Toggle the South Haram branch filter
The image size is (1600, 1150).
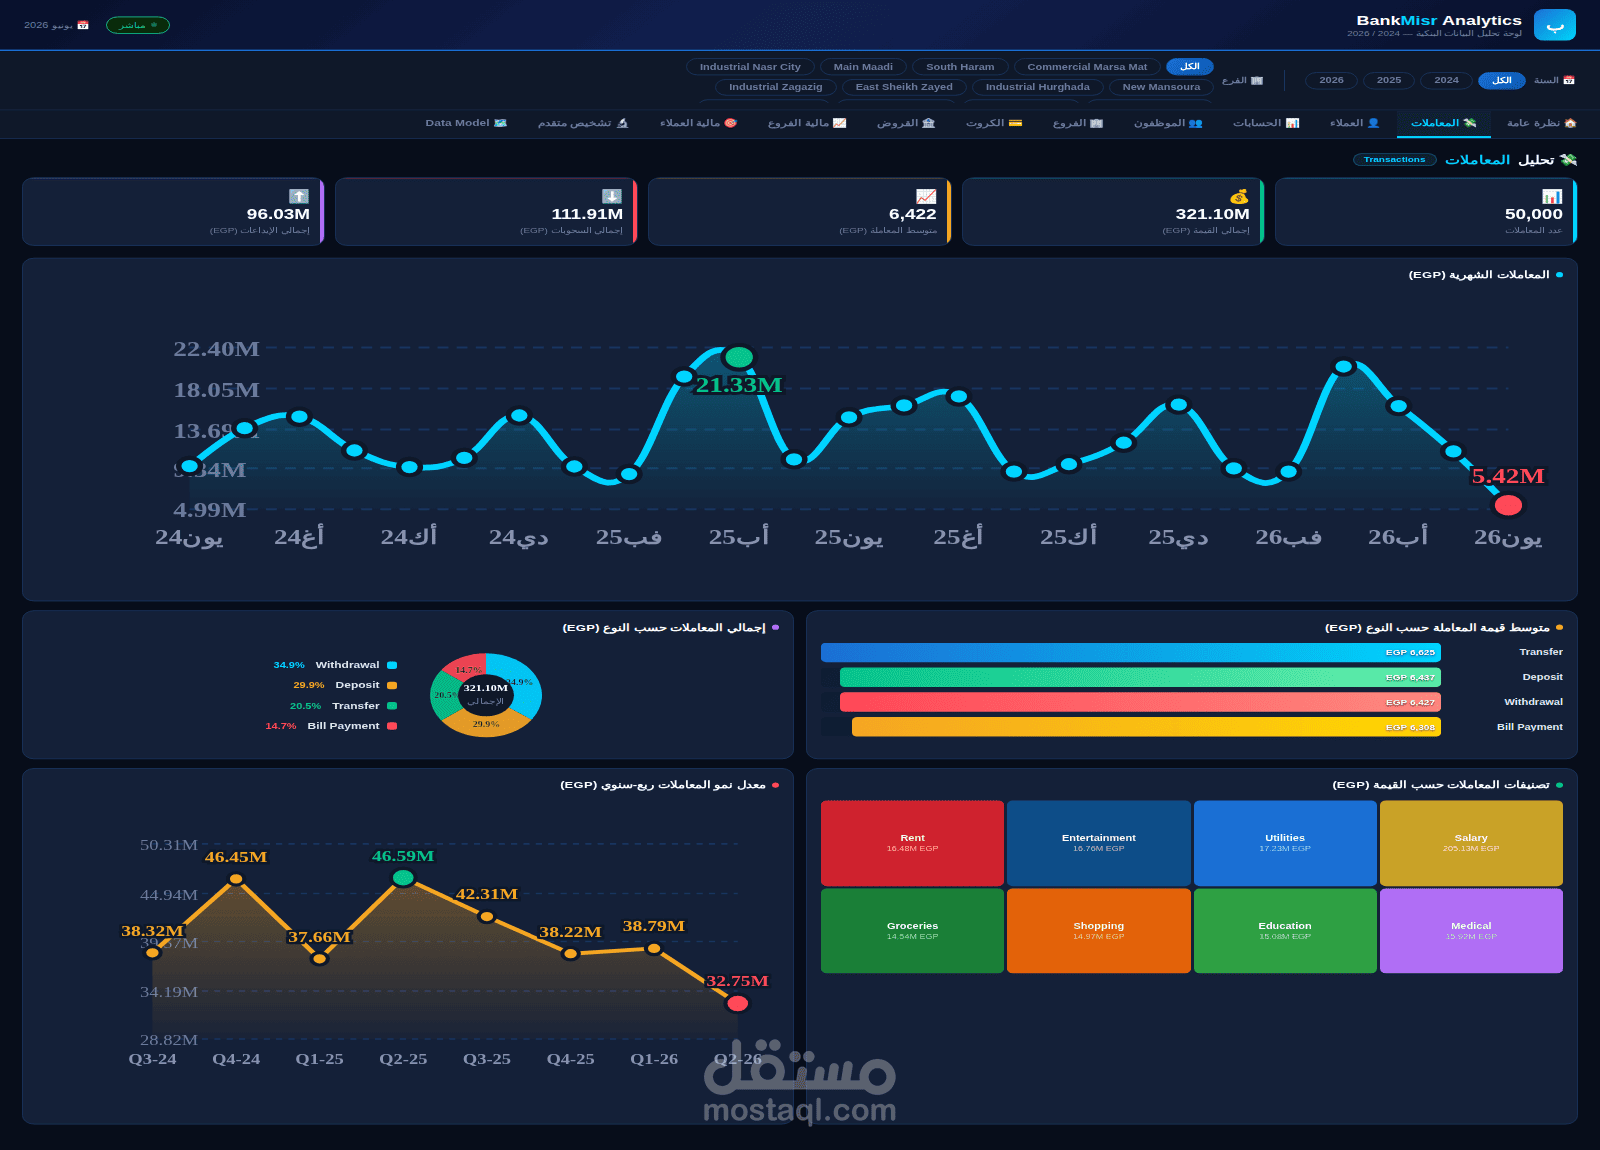point(960,67)
